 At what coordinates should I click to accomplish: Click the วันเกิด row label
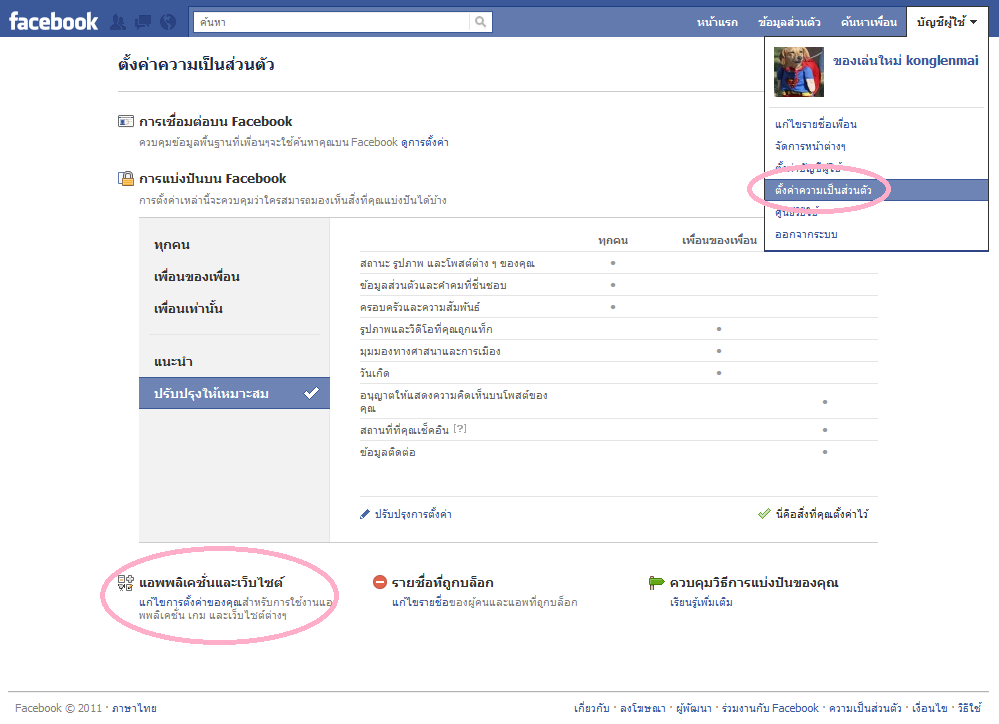(x=375, y=373)
